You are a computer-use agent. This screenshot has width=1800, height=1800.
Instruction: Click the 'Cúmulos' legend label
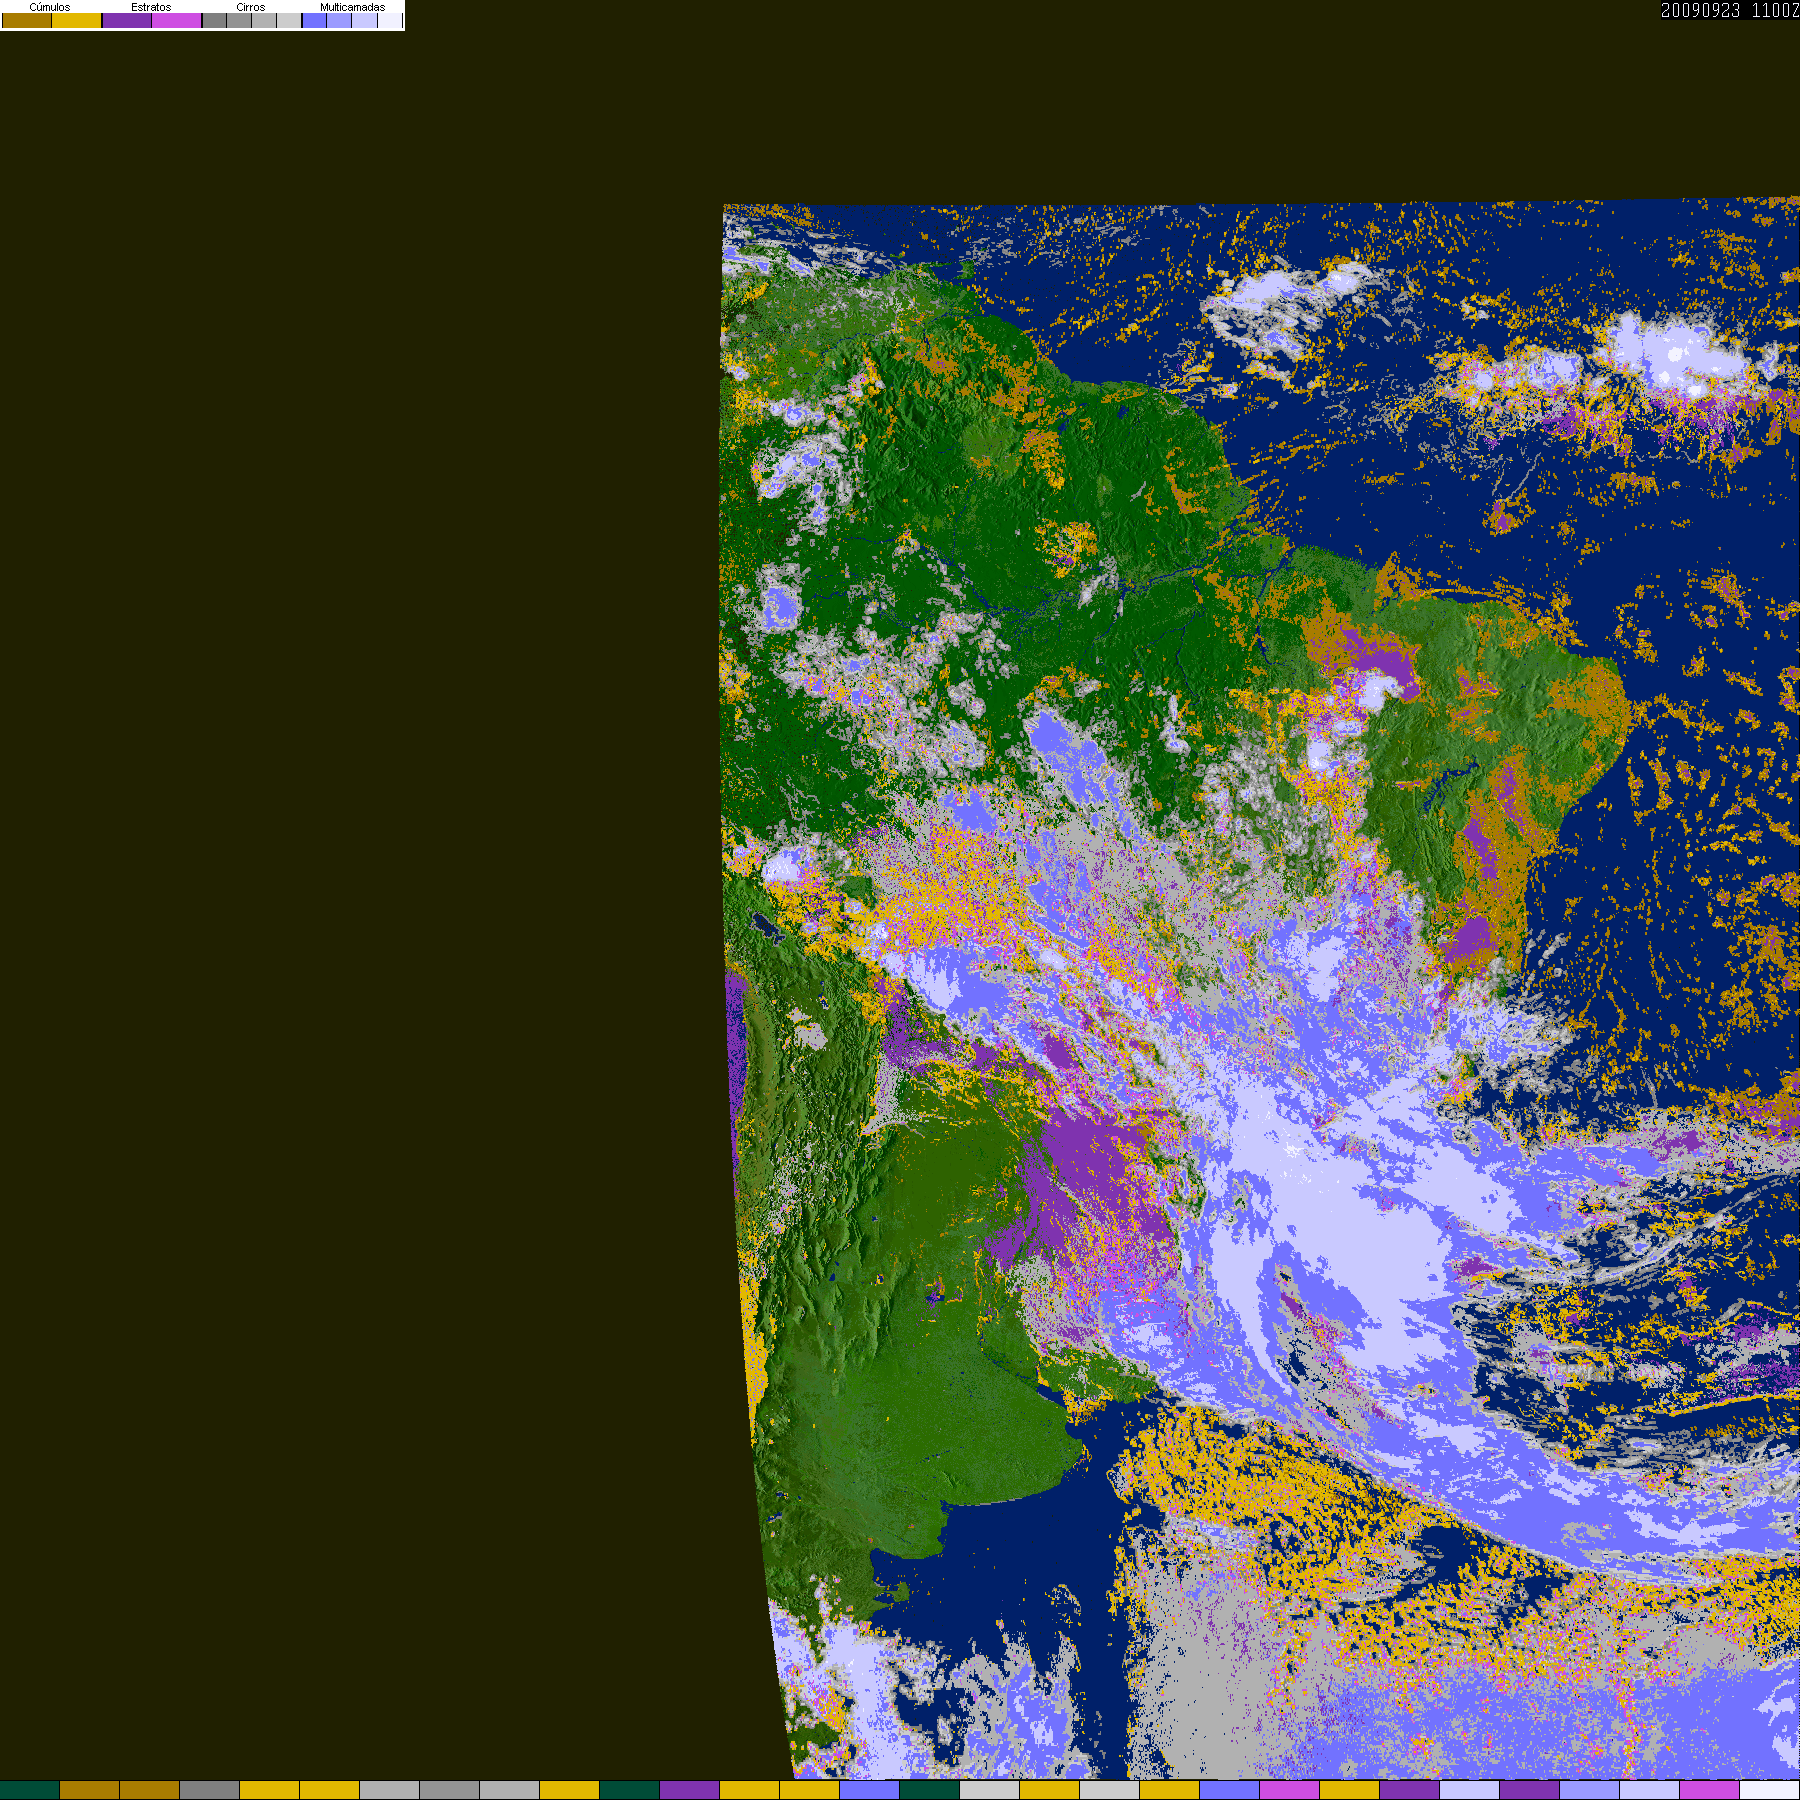coord(50,7)
